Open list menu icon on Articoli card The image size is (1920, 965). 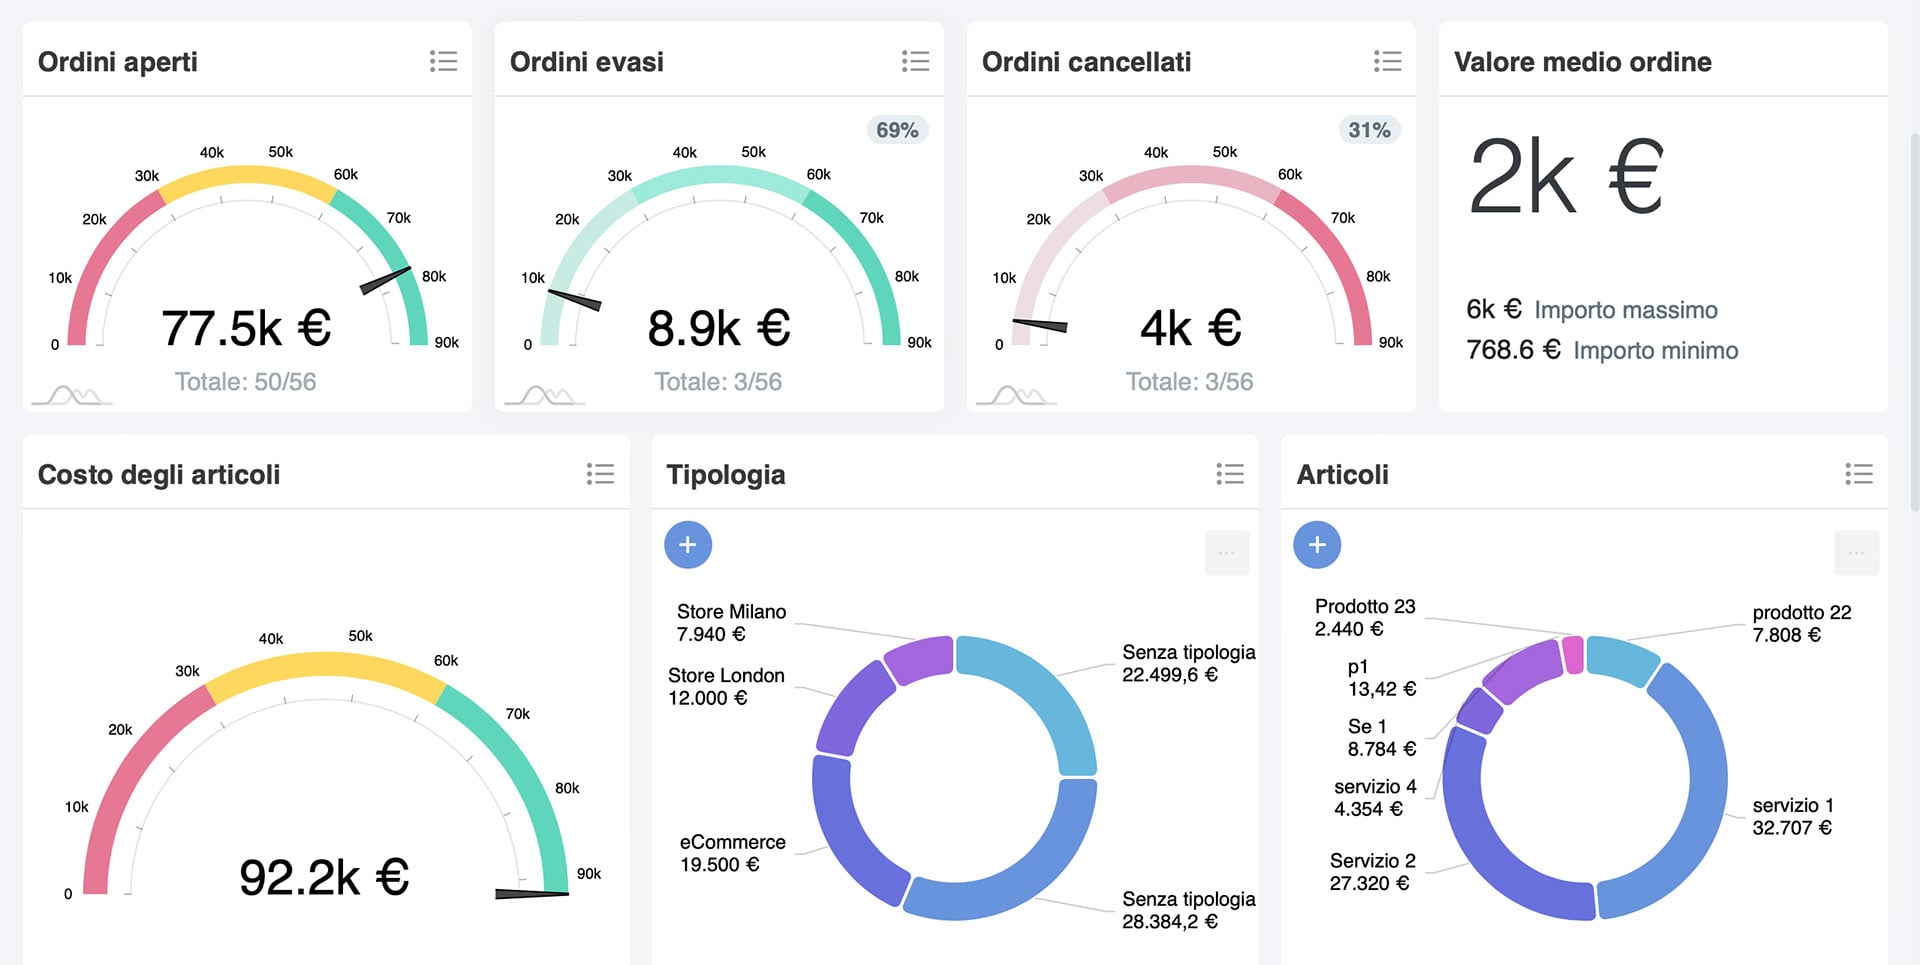pyautogui.click(x=1858, y=474)
